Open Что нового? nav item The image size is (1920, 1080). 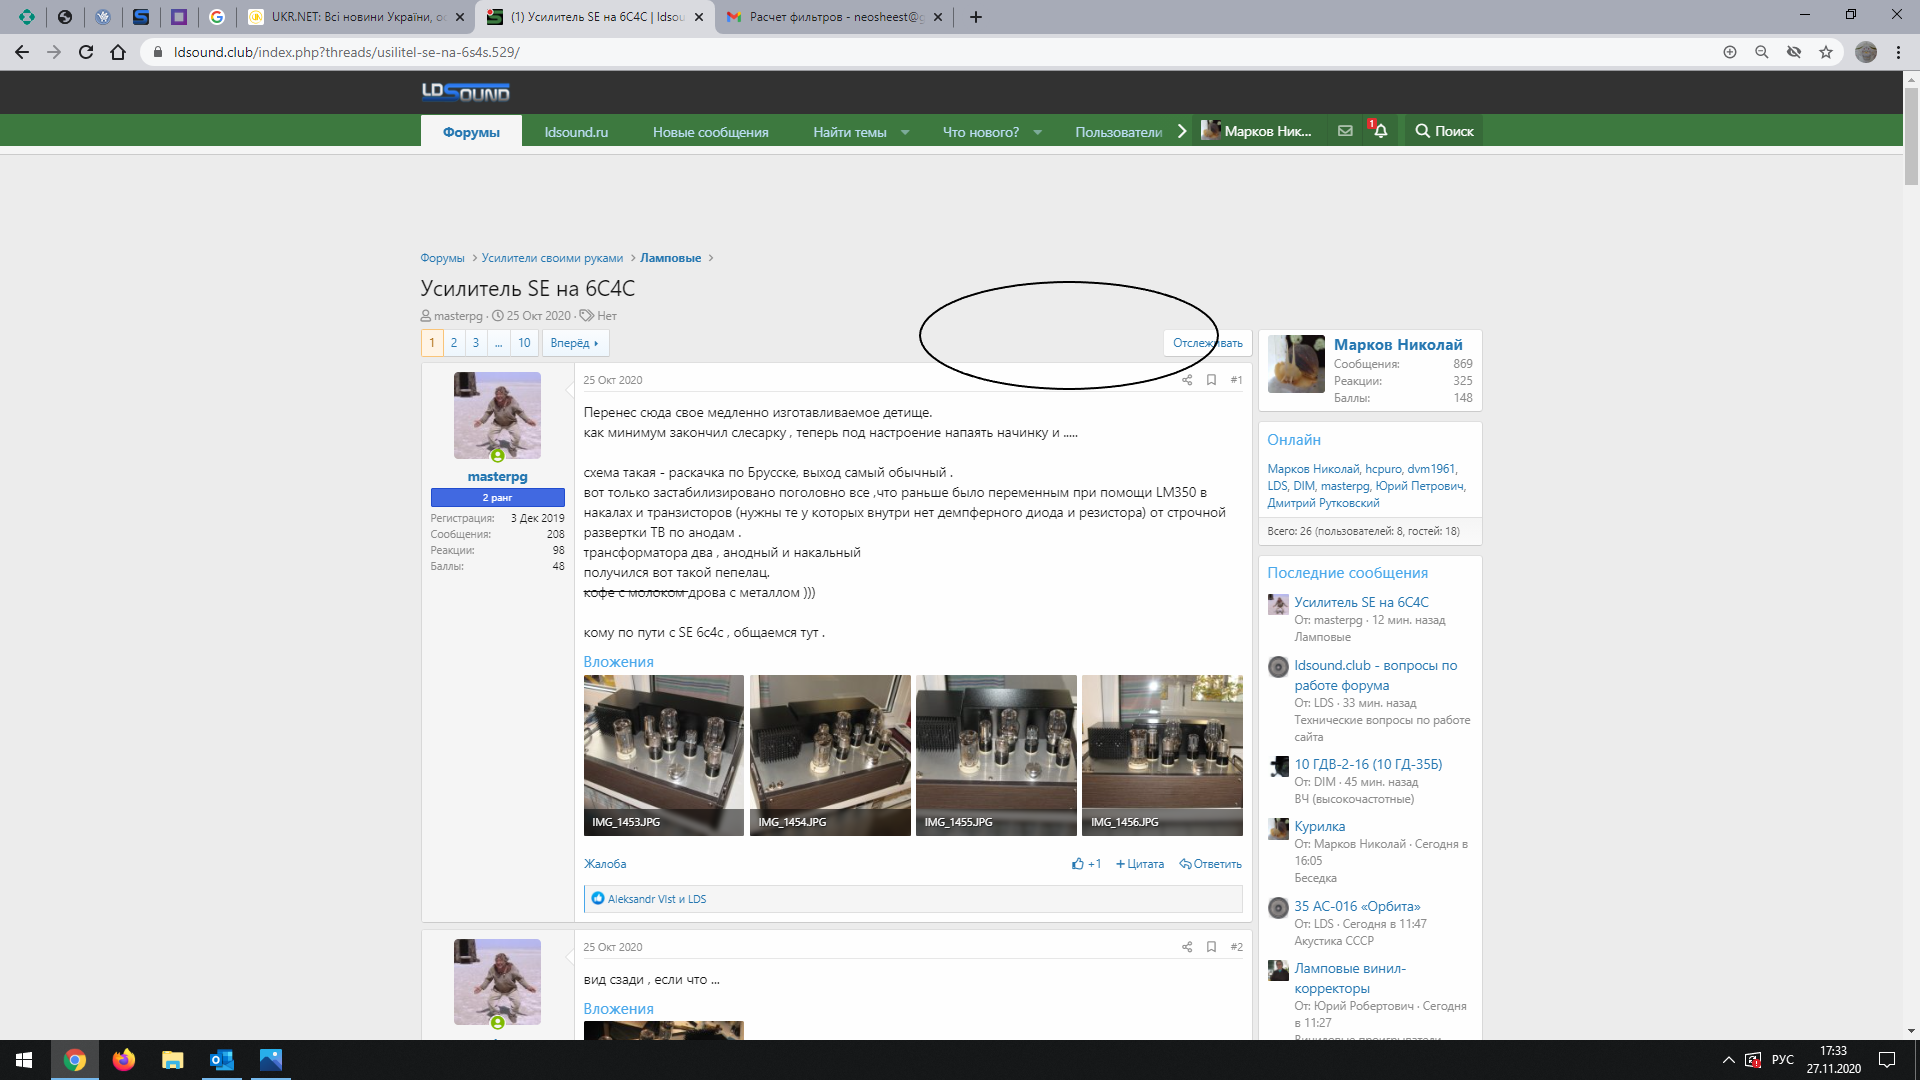point(981,131)
